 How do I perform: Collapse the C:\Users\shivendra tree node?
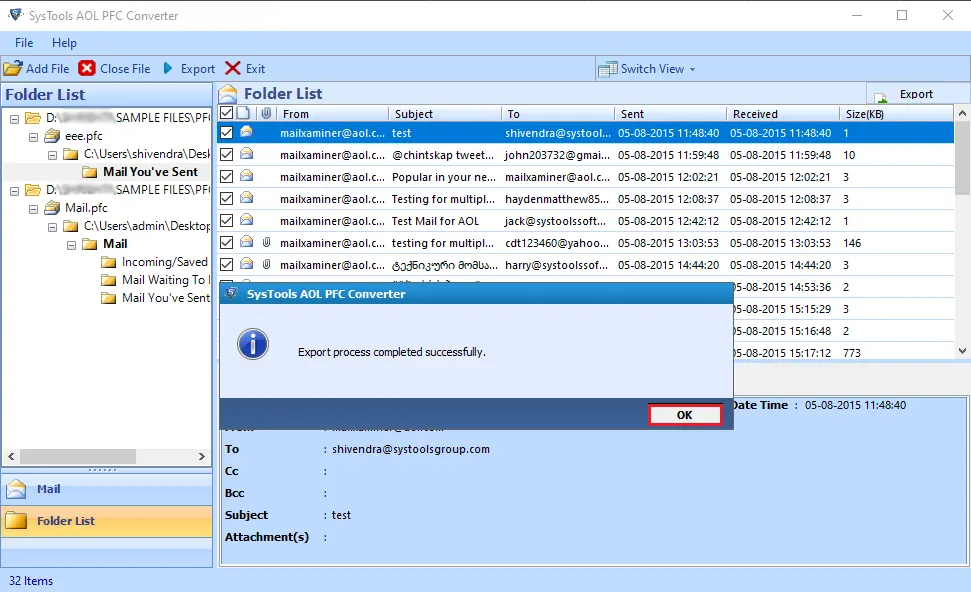(x=53, y=155)
